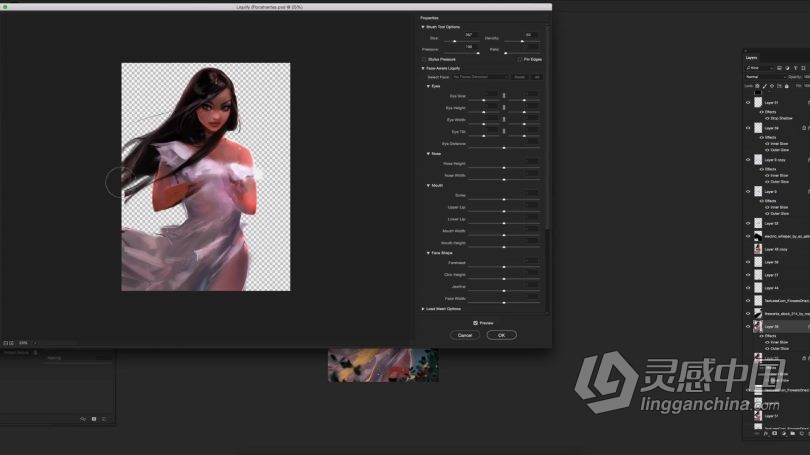The image size is (810, 455).
Task: Open the zoom percentage dropdown arrow
Action: coord(35,342)
